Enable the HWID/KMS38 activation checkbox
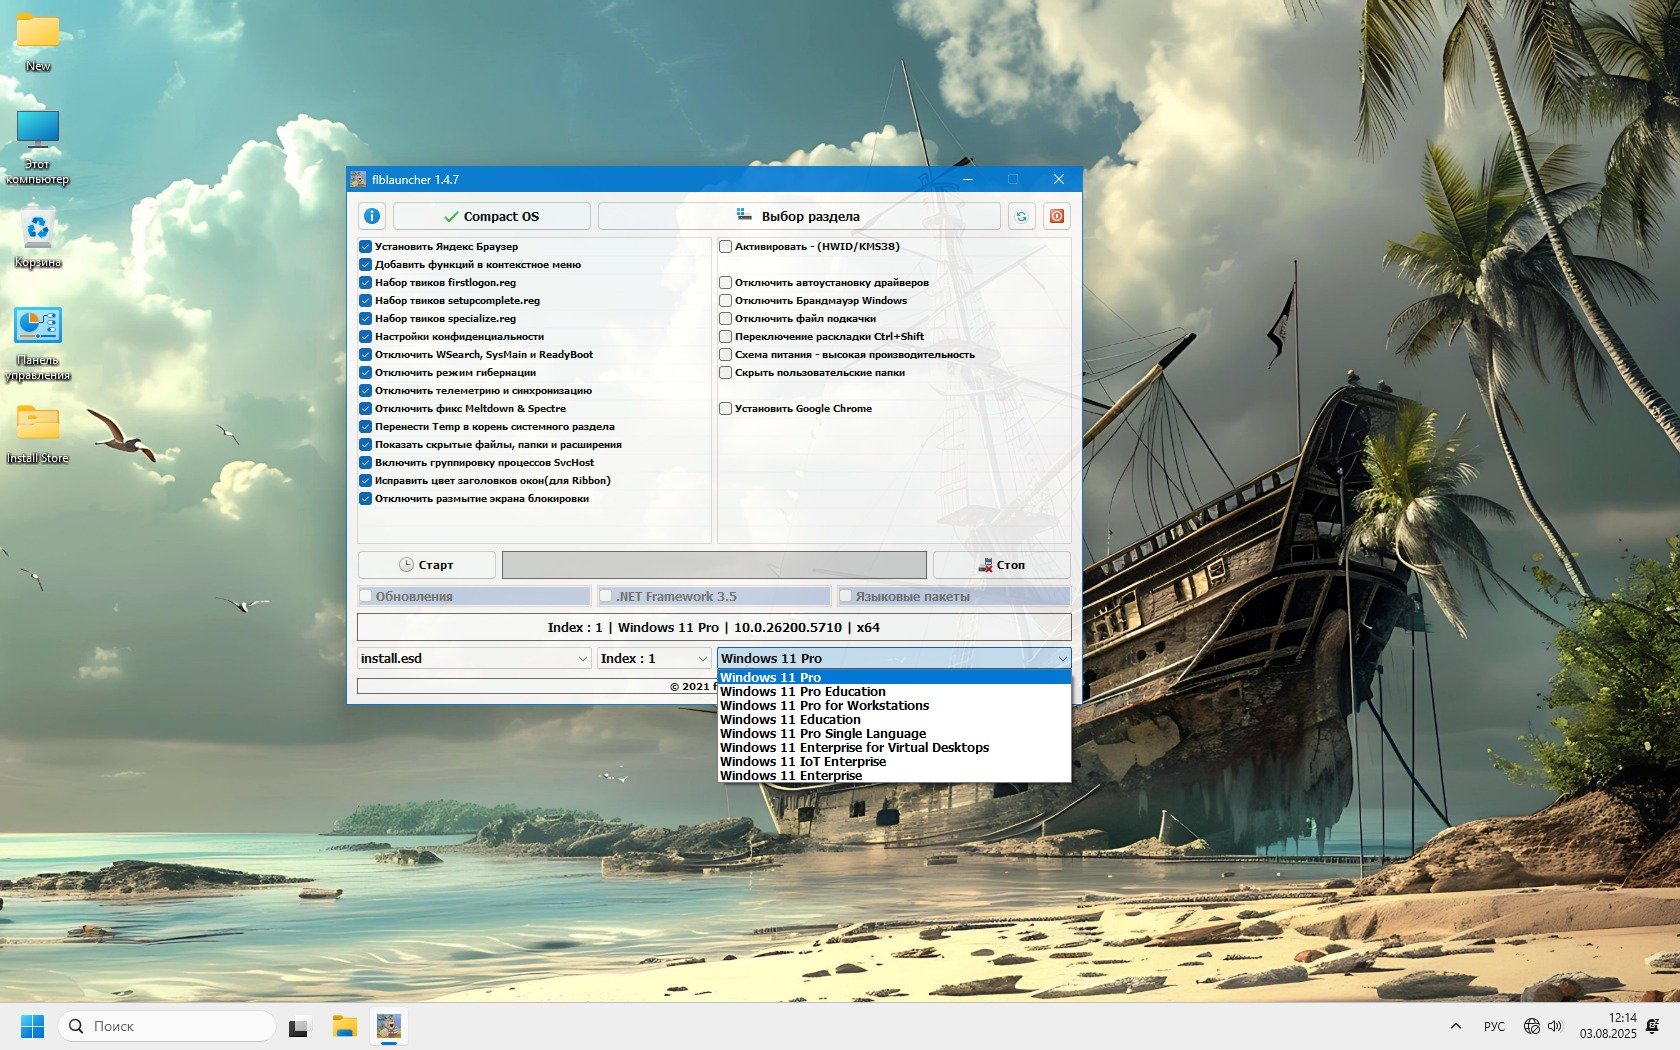 pos(726,247)
